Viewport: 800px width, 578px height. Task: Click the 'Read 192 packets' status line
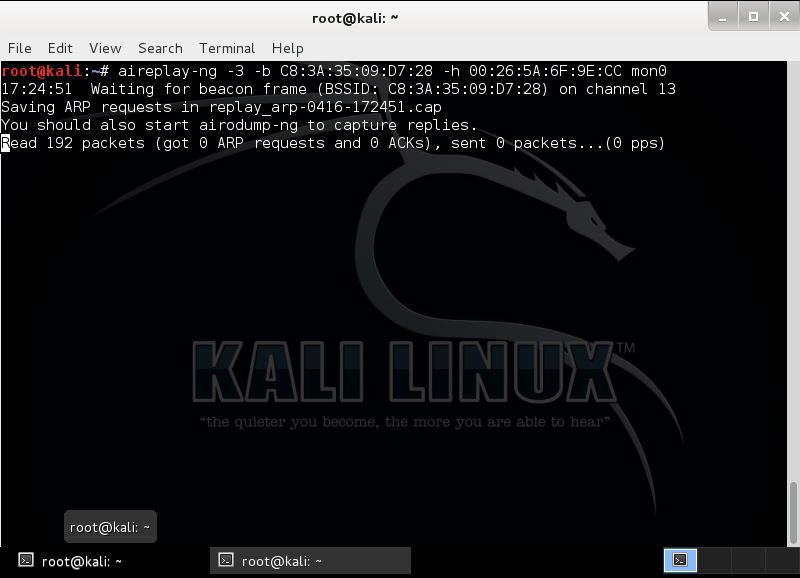(333, 143)
